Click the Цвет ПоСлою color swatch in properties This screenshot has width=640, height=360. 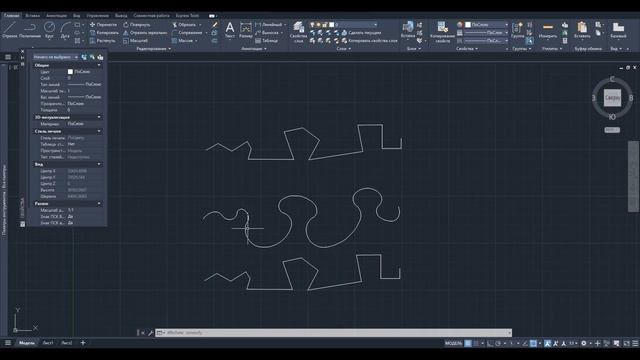click(70, 72)
